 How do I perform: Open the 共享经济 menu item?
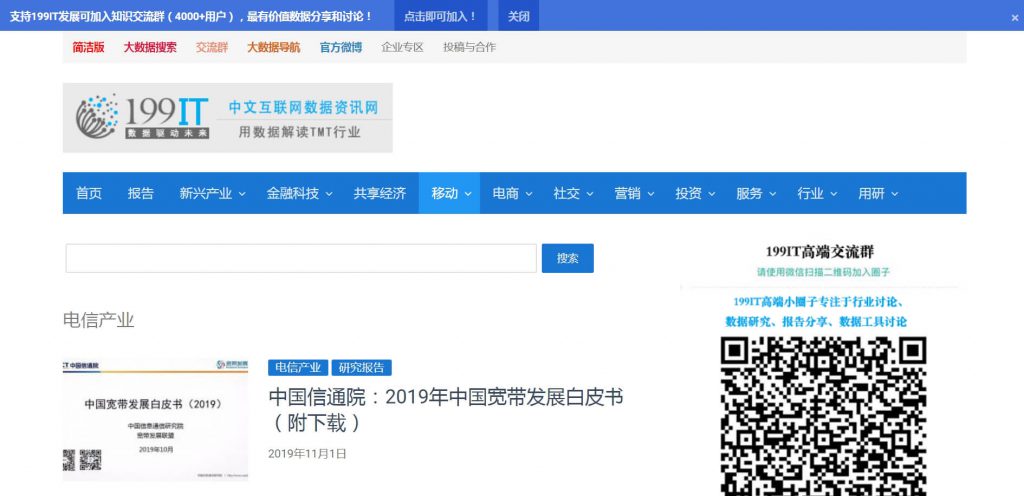379,193
